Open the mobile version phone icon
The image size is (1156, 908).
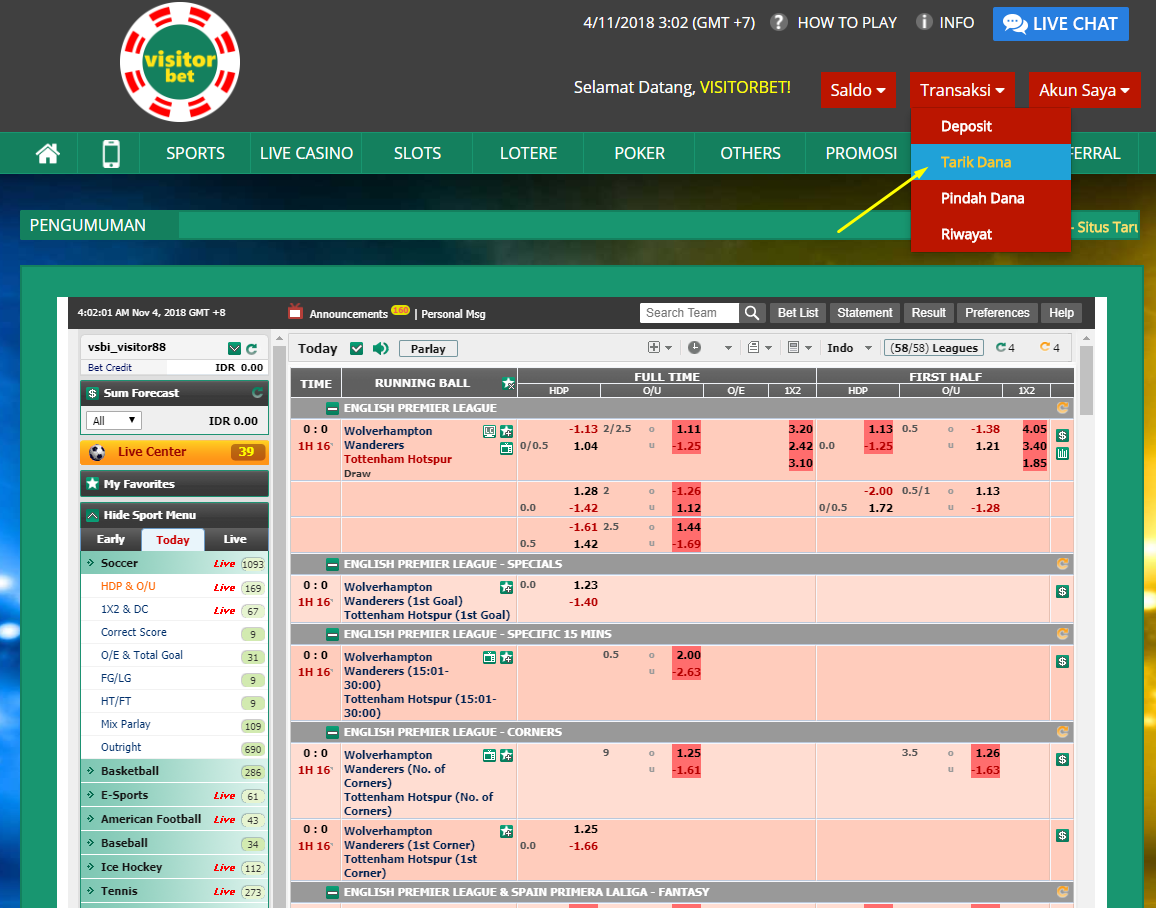pyautogui.click(x=111, y=153)
